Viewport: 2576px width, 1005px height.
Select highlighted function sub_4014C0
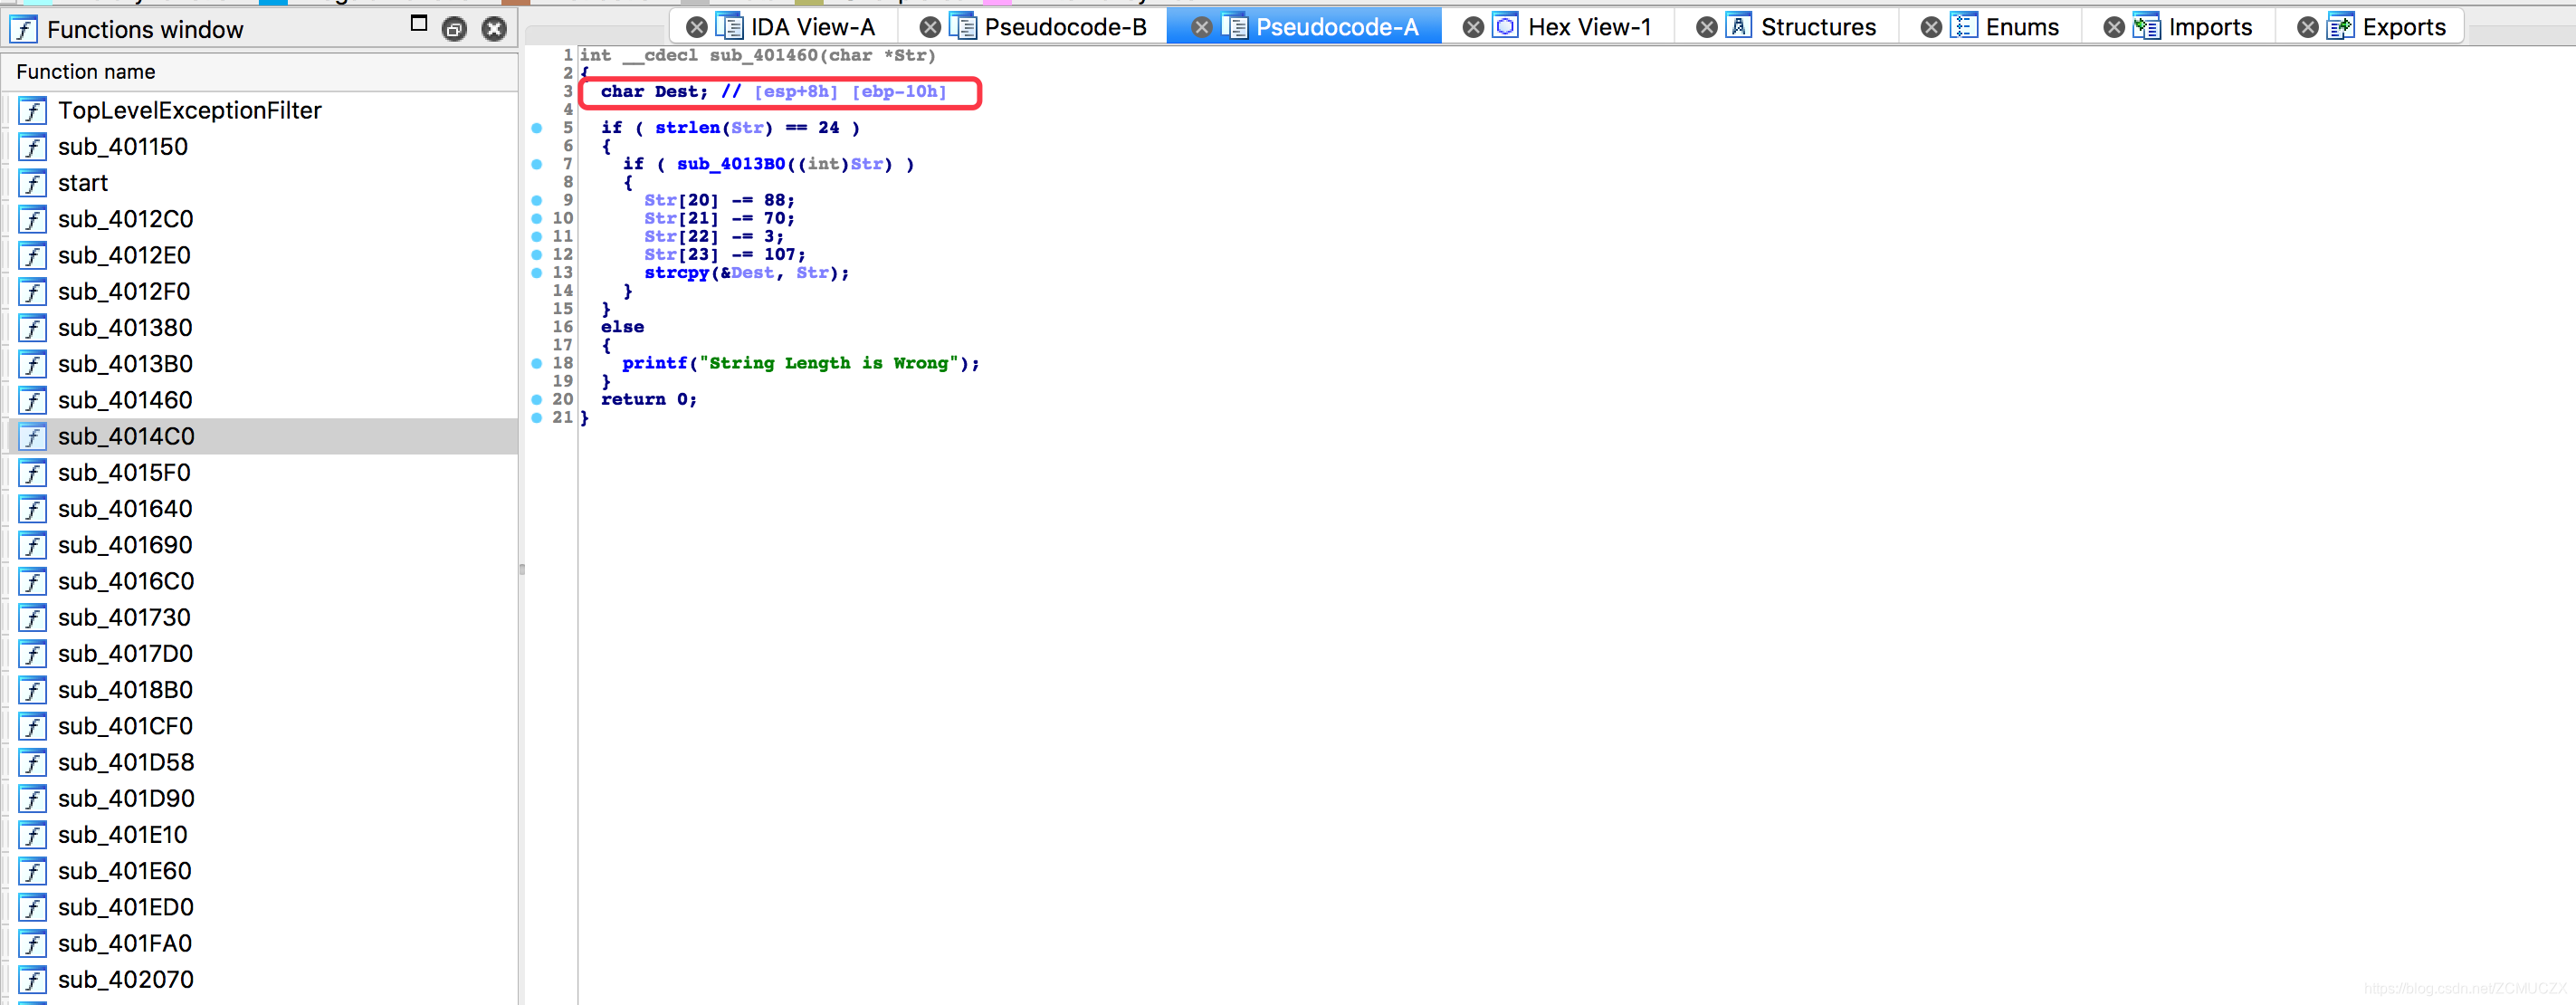(260, 436)
